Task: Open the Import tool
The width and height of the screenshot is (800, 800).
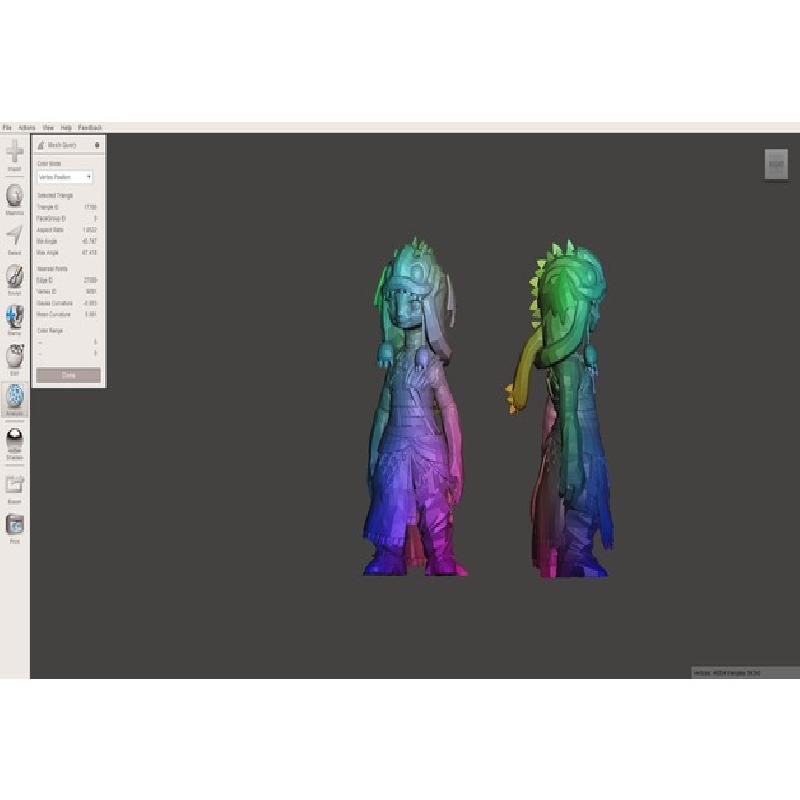Action: [15, 156]
